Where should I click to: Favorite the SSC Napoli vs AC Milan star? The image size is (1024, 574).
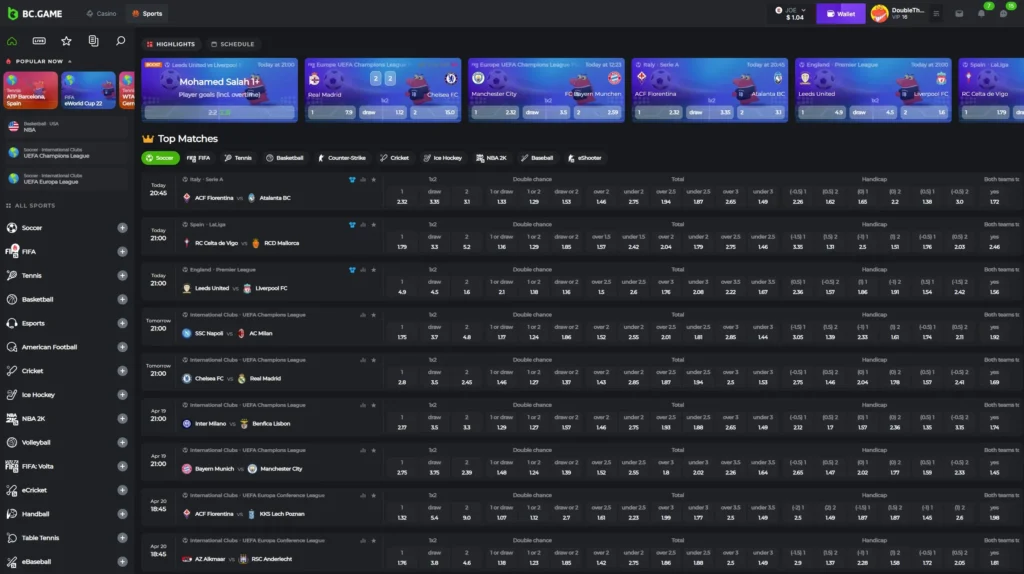(x=374, y=315)
